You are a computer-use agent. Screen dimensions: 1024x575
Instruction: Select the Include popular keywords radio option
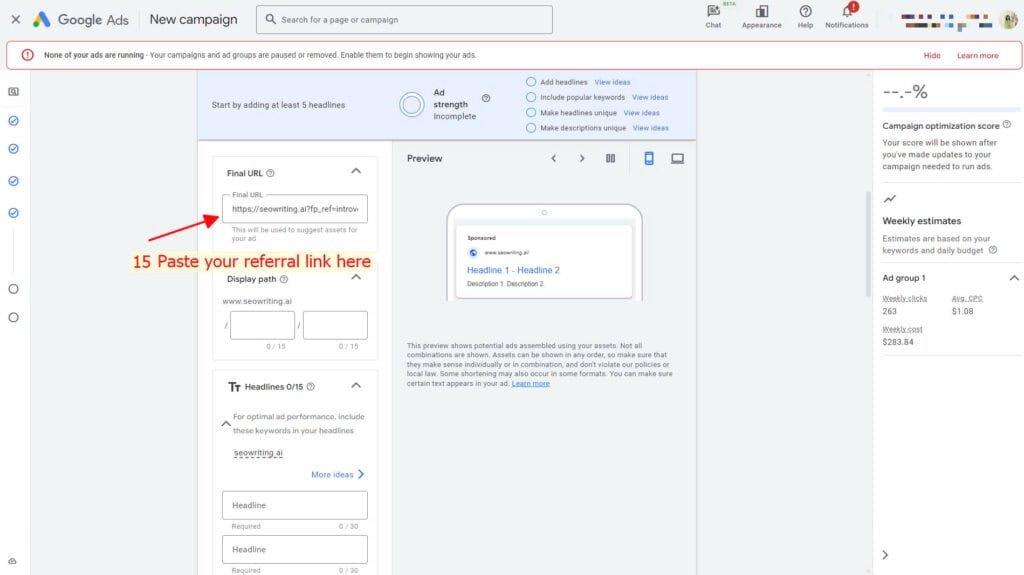click(x=531, y=97)
